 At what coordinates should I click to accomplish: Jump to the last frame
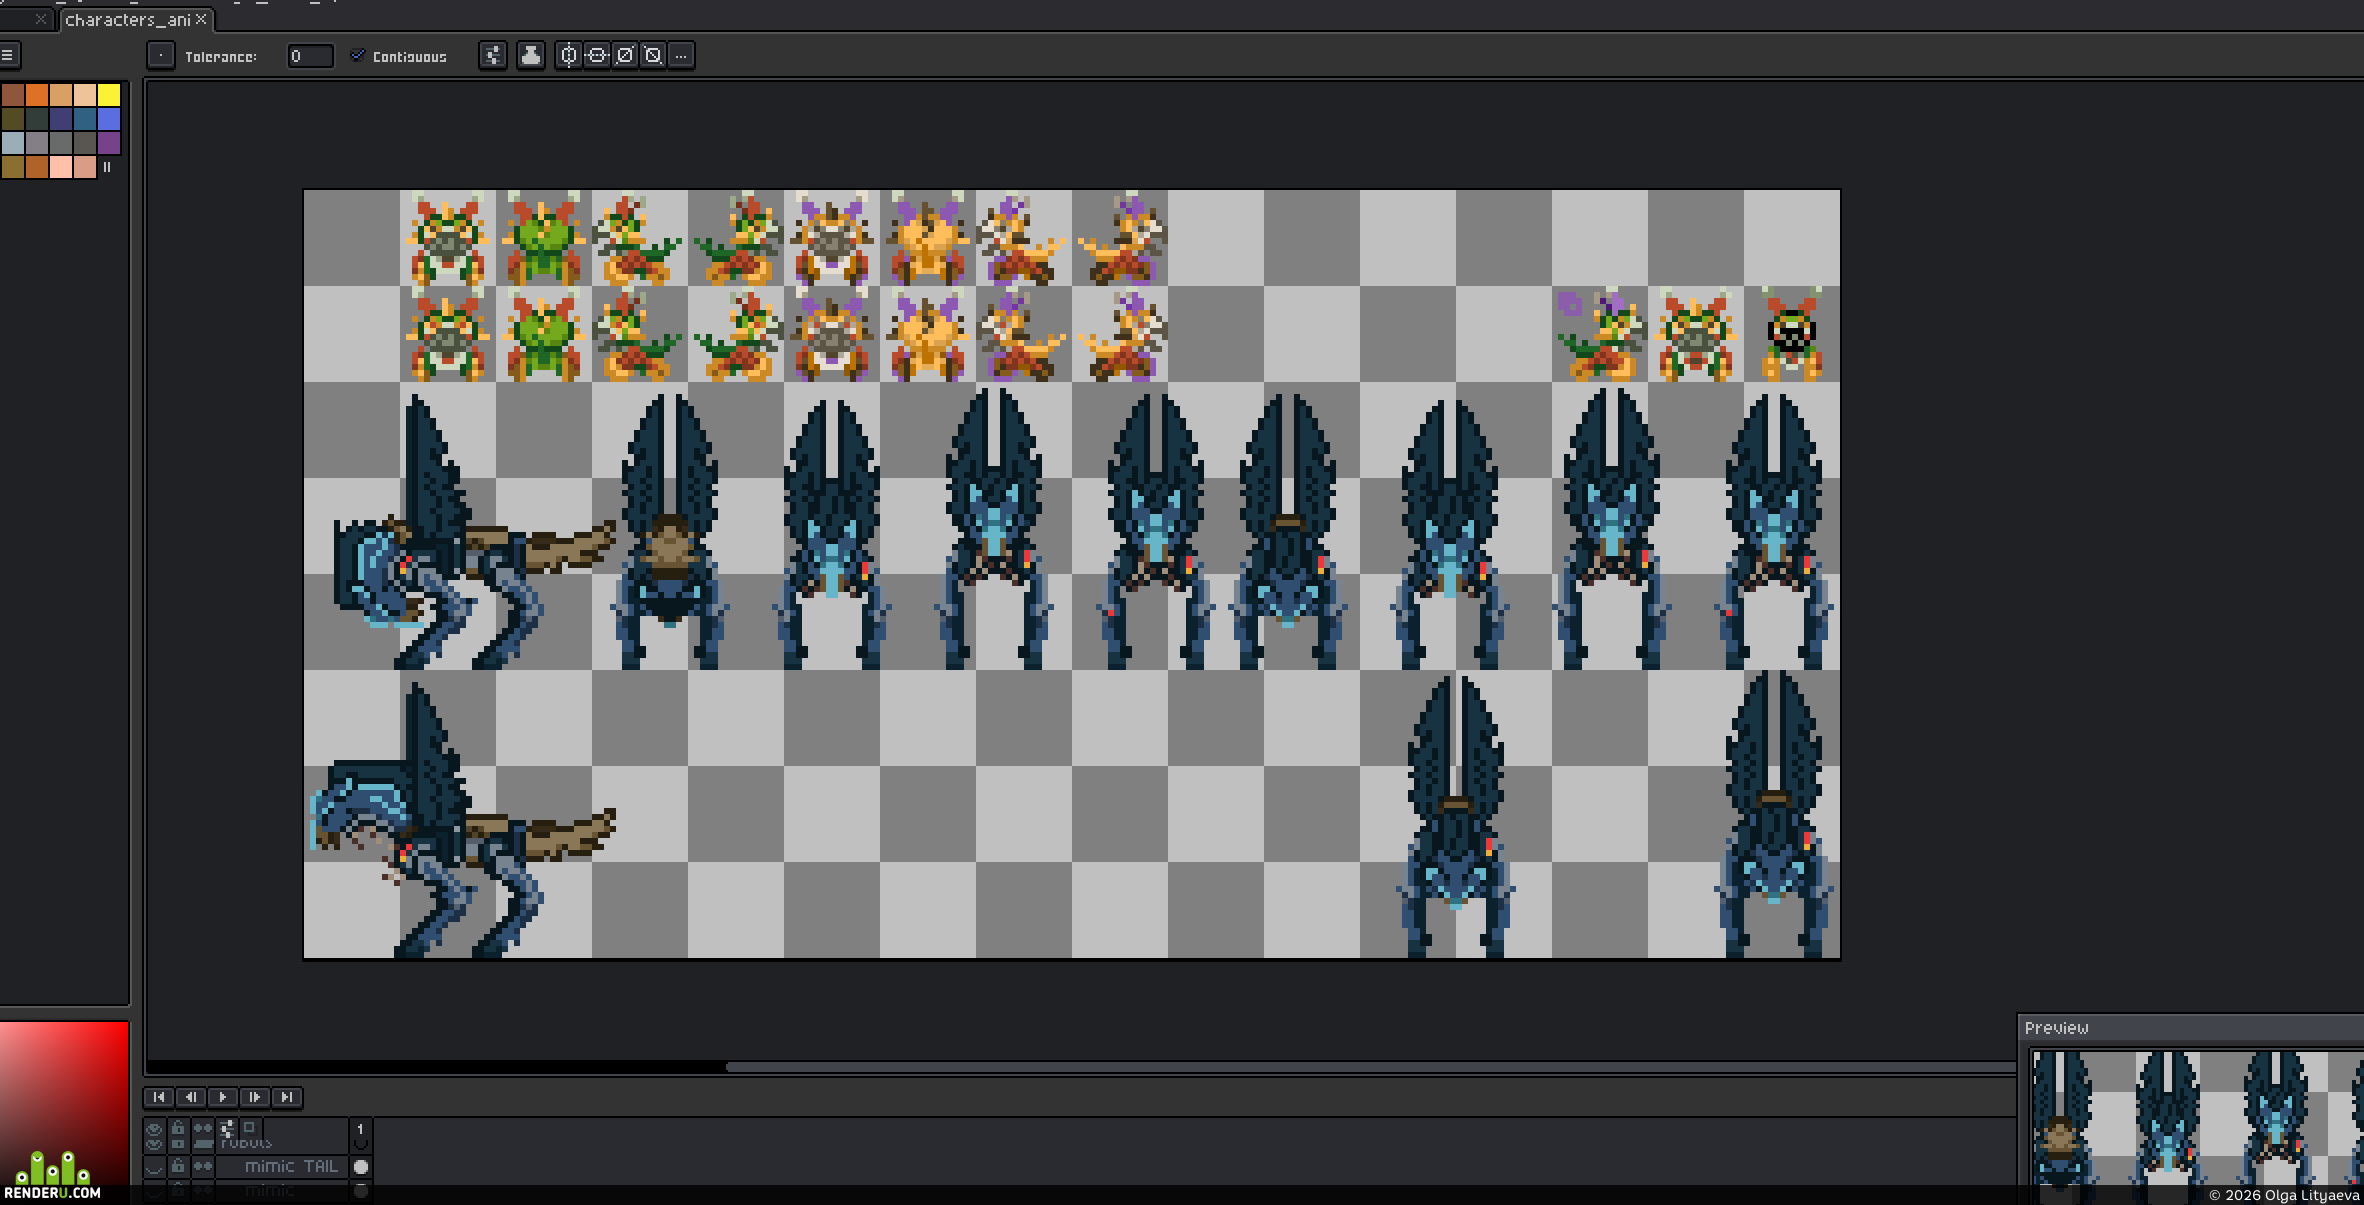tap(287, 1097)
